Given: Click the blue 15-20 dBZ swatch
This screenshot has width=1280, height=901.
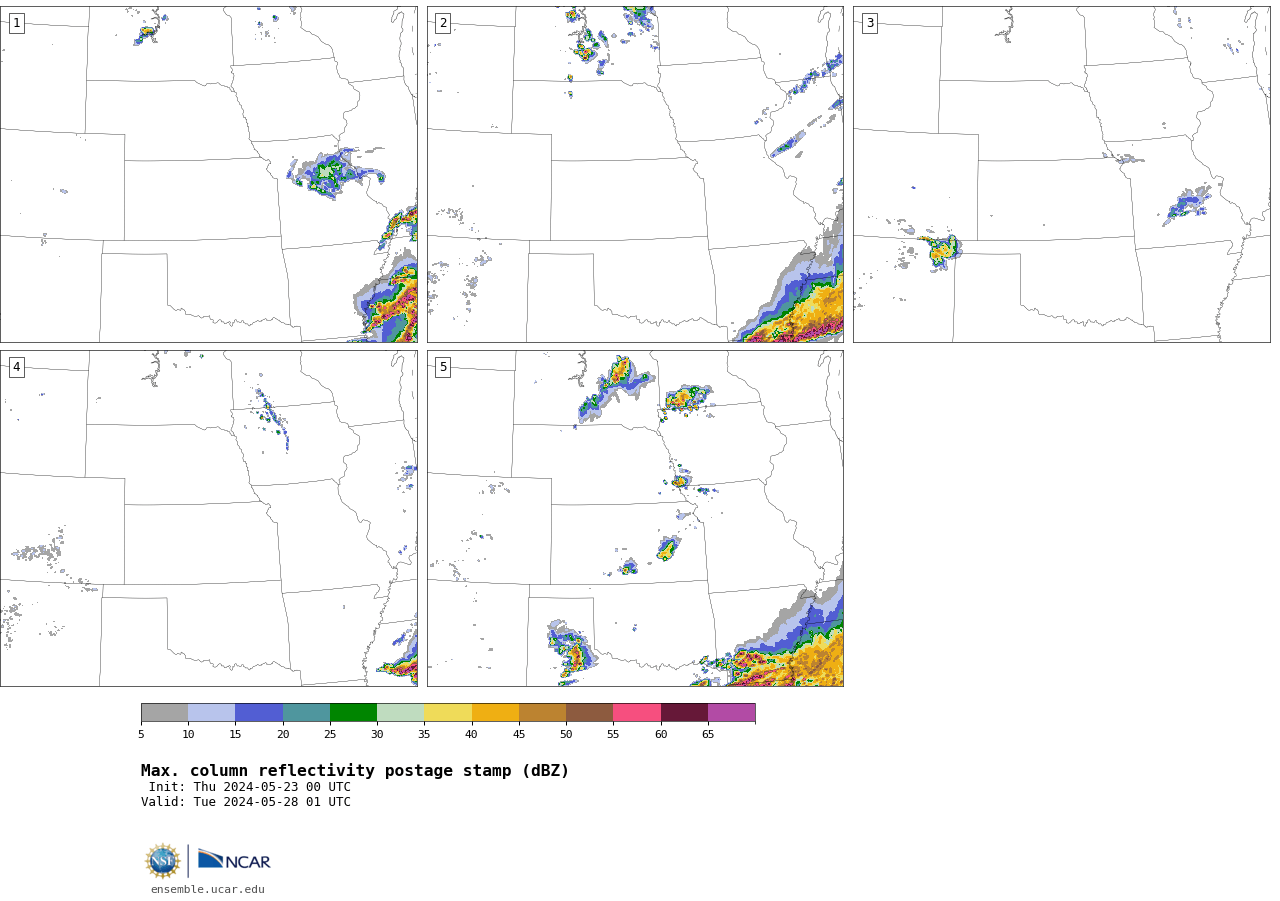Looking at the screenshot, I should point(259,713).
